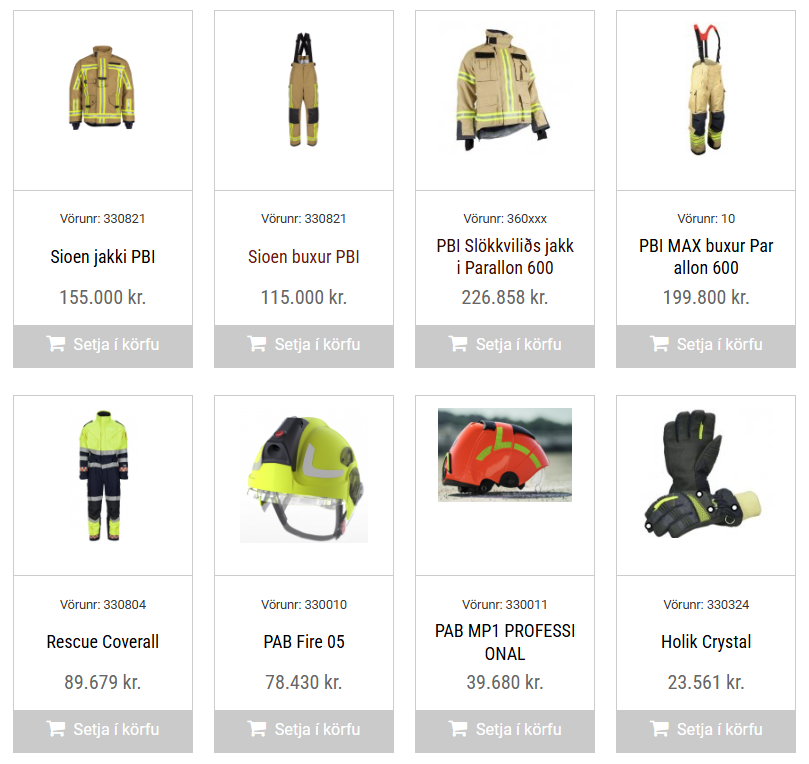The height and width of the screenshot is (764, 809).
Task: View the Rescue Coverall product image
Action: pyautogui.click(x=103, y=476)
